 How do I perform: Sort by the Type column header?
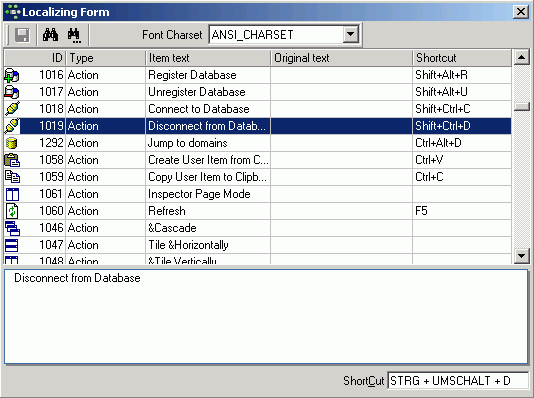coord(106,58)
